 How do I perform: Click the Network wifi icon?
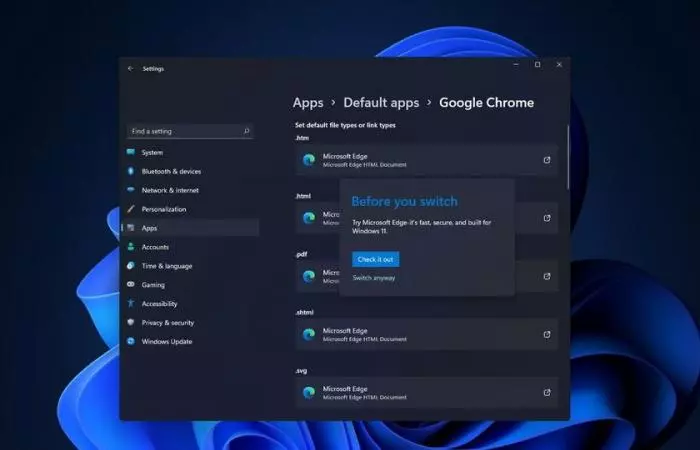click(x=131, y=190)
